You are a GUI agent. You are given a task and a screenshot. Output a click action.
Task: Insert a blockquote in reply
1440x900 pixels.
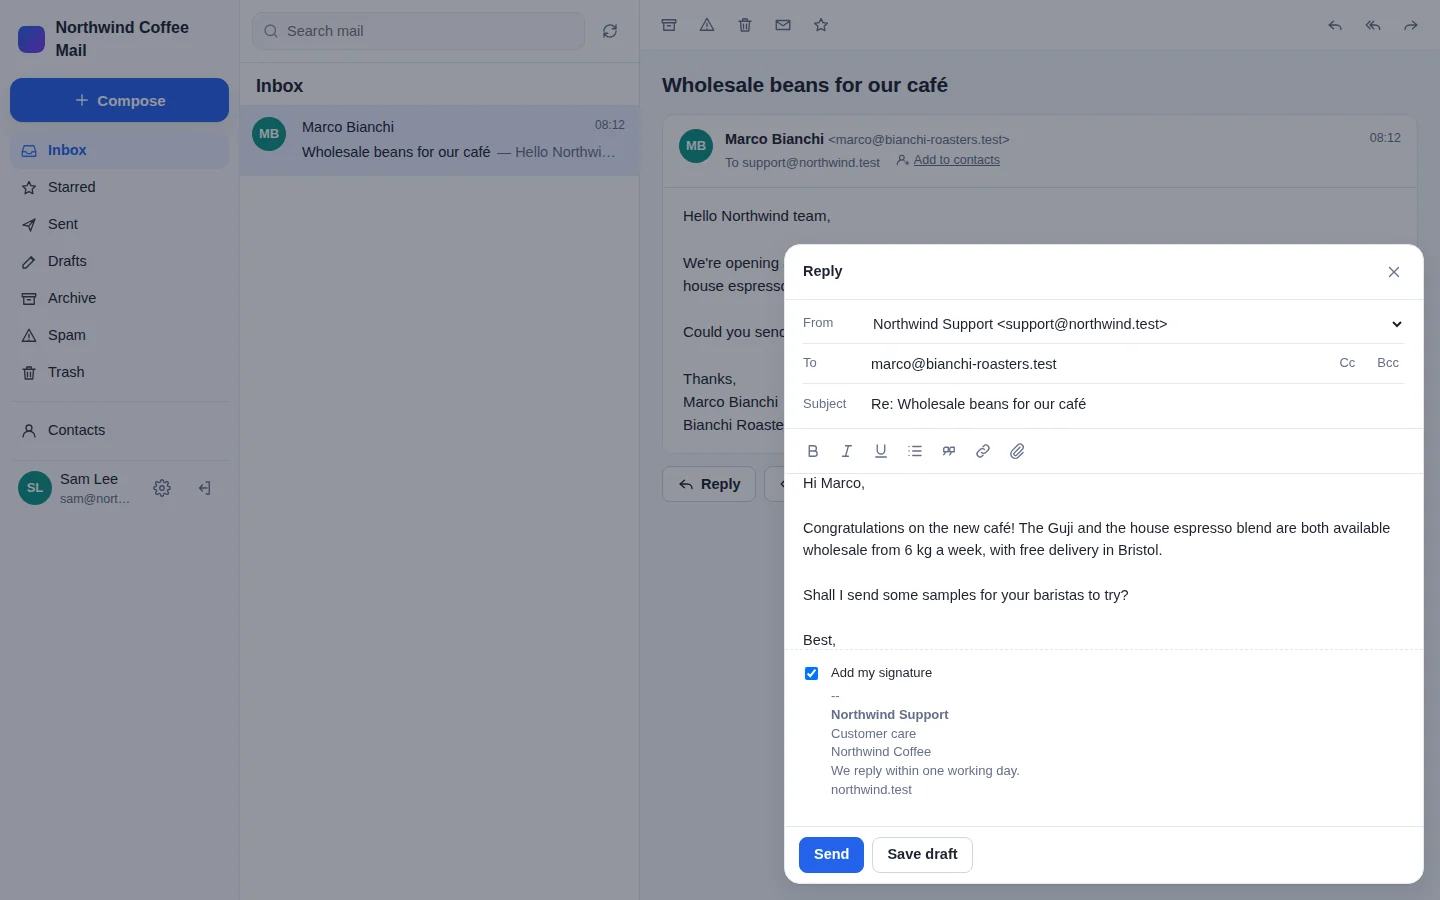pos(949,451)
